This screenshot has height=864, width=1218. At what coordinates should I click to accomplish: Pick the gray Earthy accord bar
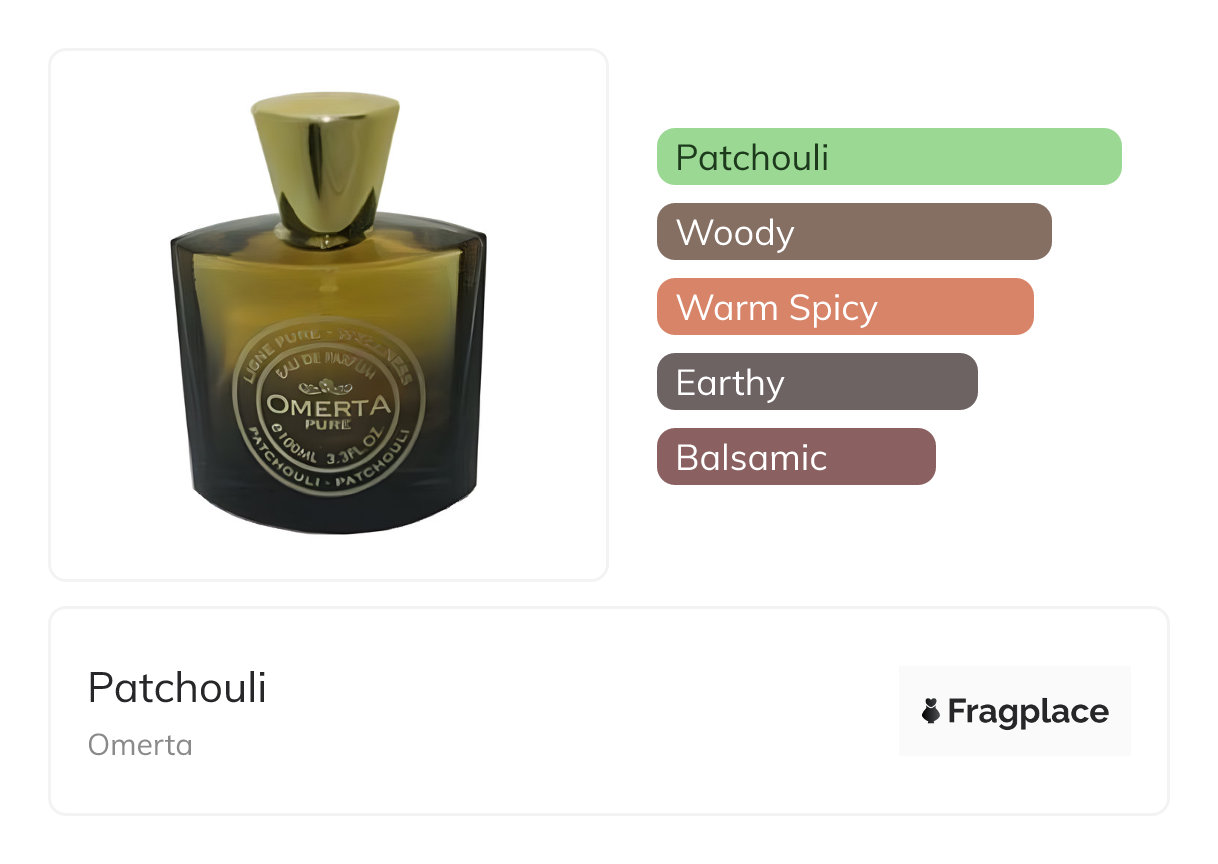pyautogui.click(x=817, y=382)
